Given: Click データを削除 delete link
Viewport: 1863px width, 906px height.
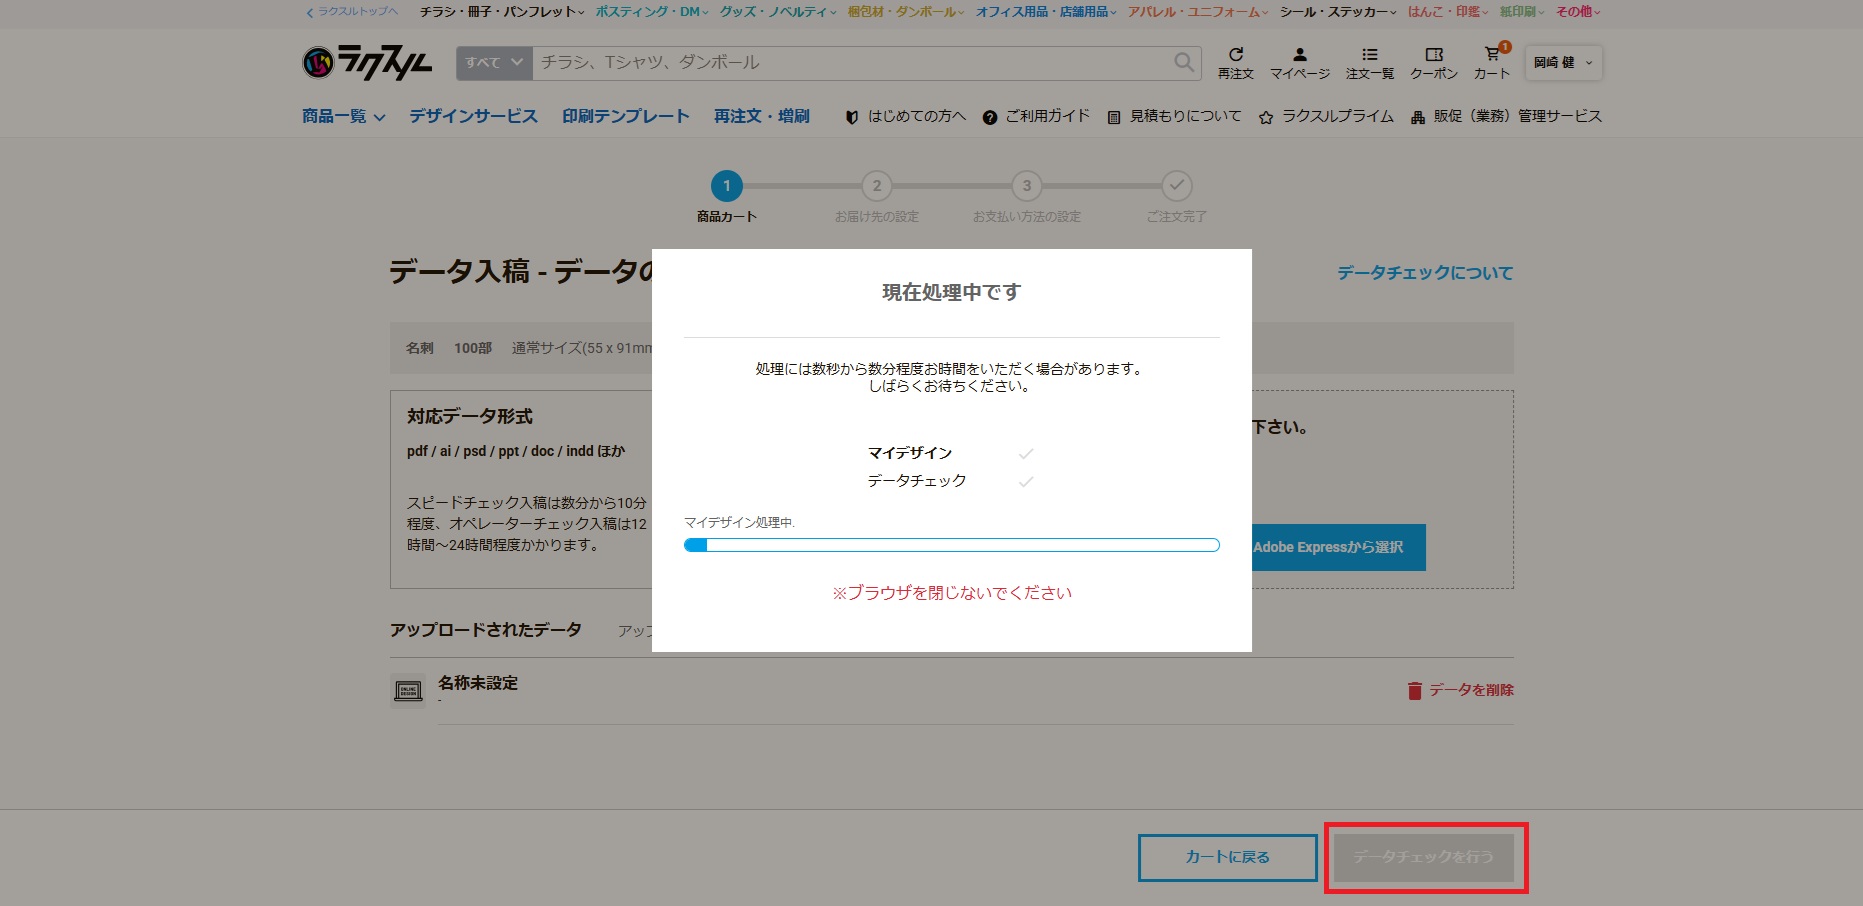Looking at the screenshot, I should (1471, 690).
